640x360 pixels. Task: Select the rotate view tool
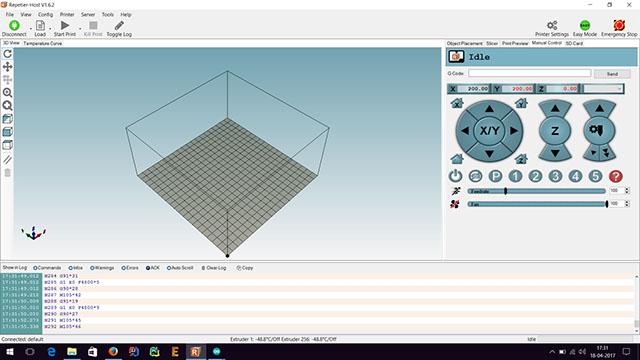[7, 54]
